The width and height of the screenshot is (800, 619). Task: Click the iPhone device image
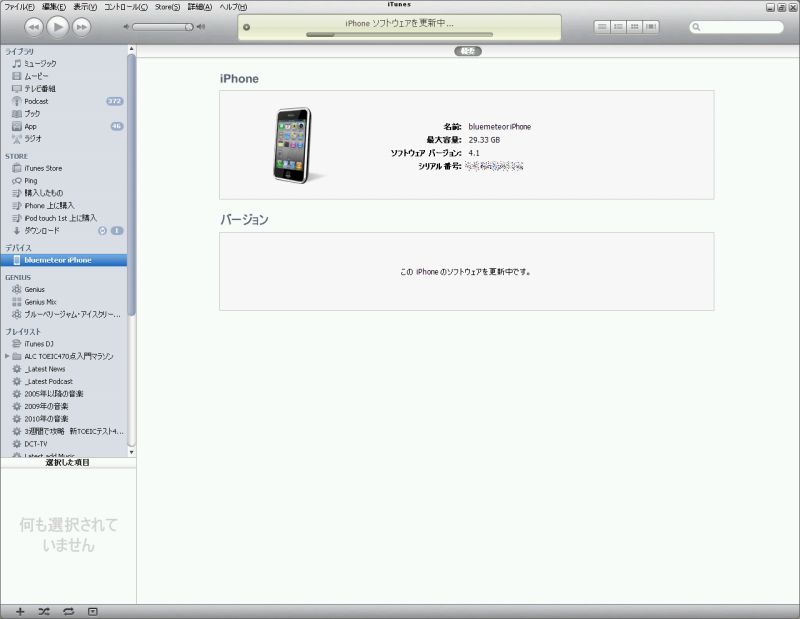point(293,145)
